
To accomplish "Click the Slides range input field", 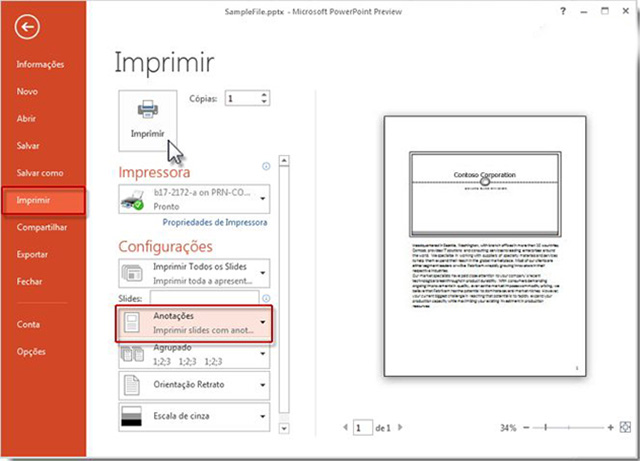I will coord(204,297).
